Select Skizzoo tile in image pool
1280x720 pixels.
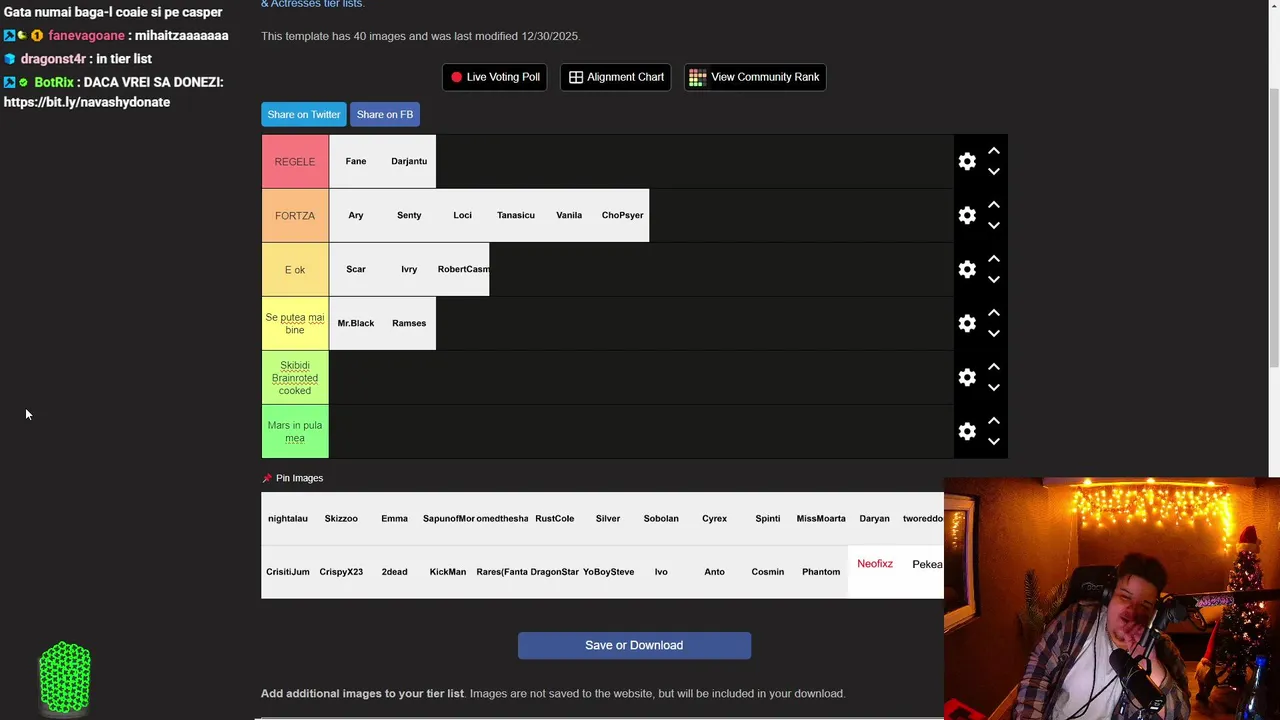point(341,518)
